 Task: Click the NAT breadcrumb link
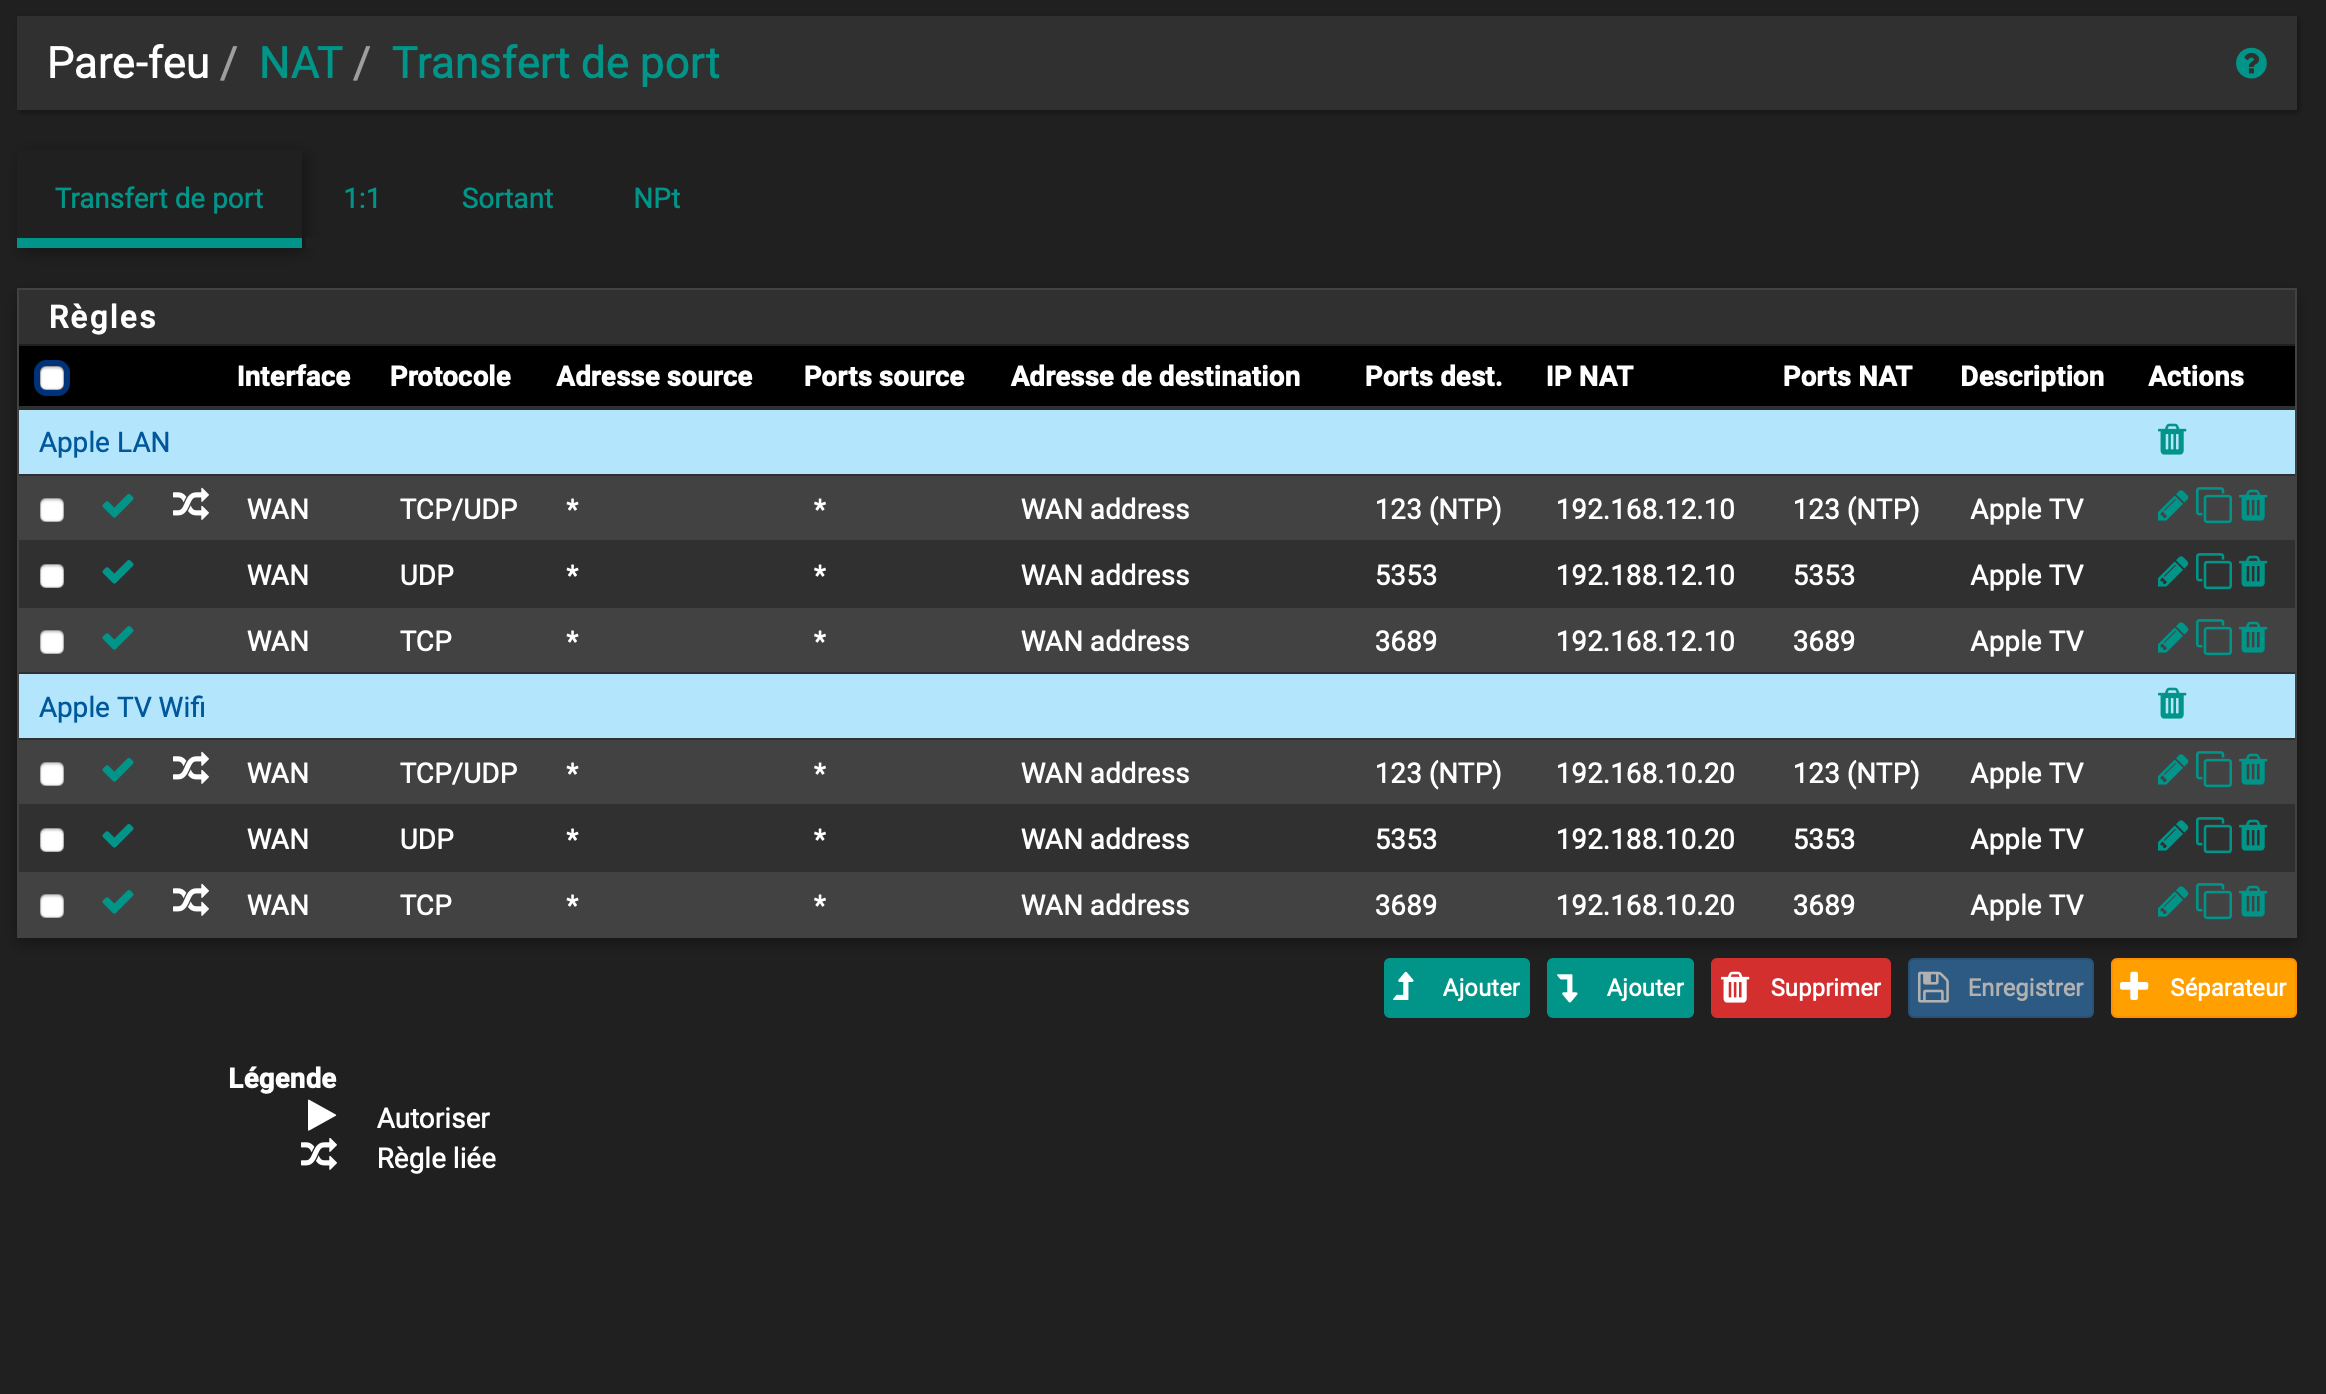click(x=301, y=63)
